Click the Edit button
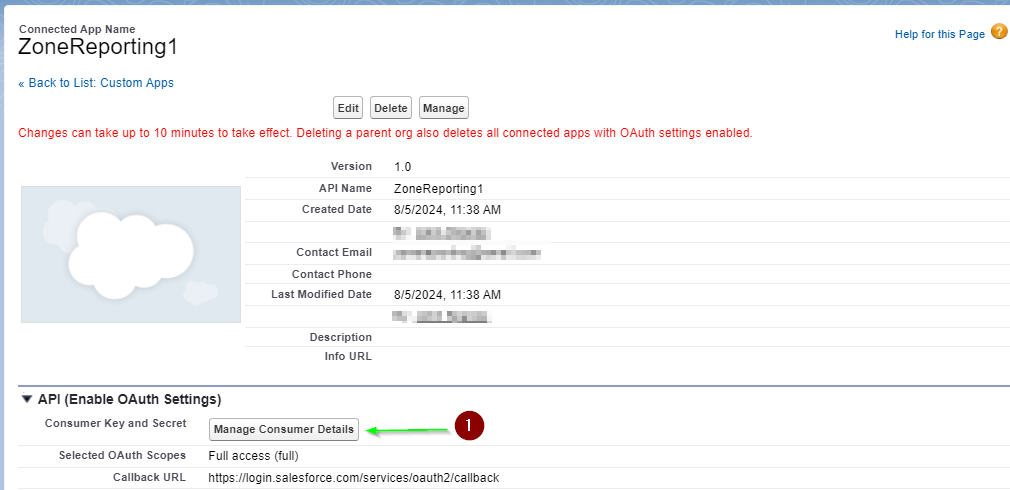Screen dimensions: 1010x490 click(x=348, y=108)
